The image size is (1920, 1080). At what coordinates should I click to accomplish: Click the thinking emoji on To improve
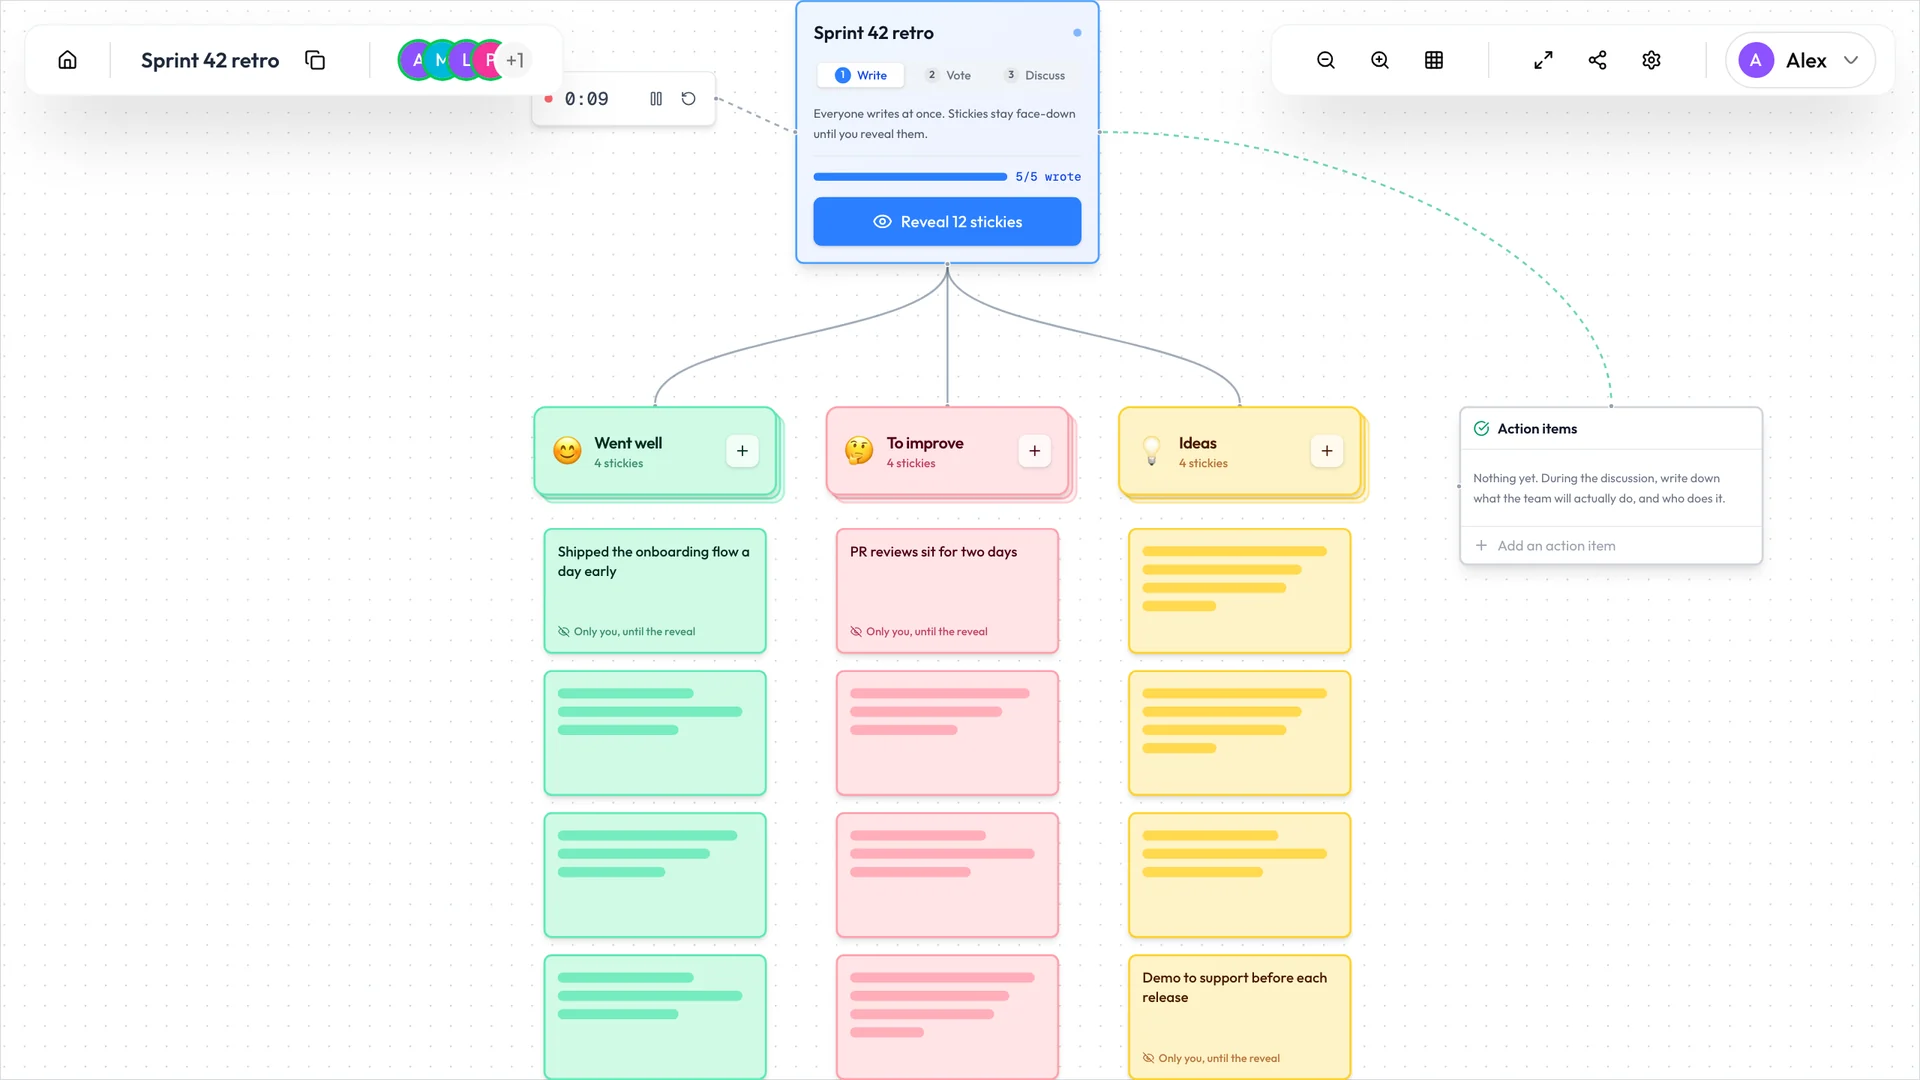[859, 451]
